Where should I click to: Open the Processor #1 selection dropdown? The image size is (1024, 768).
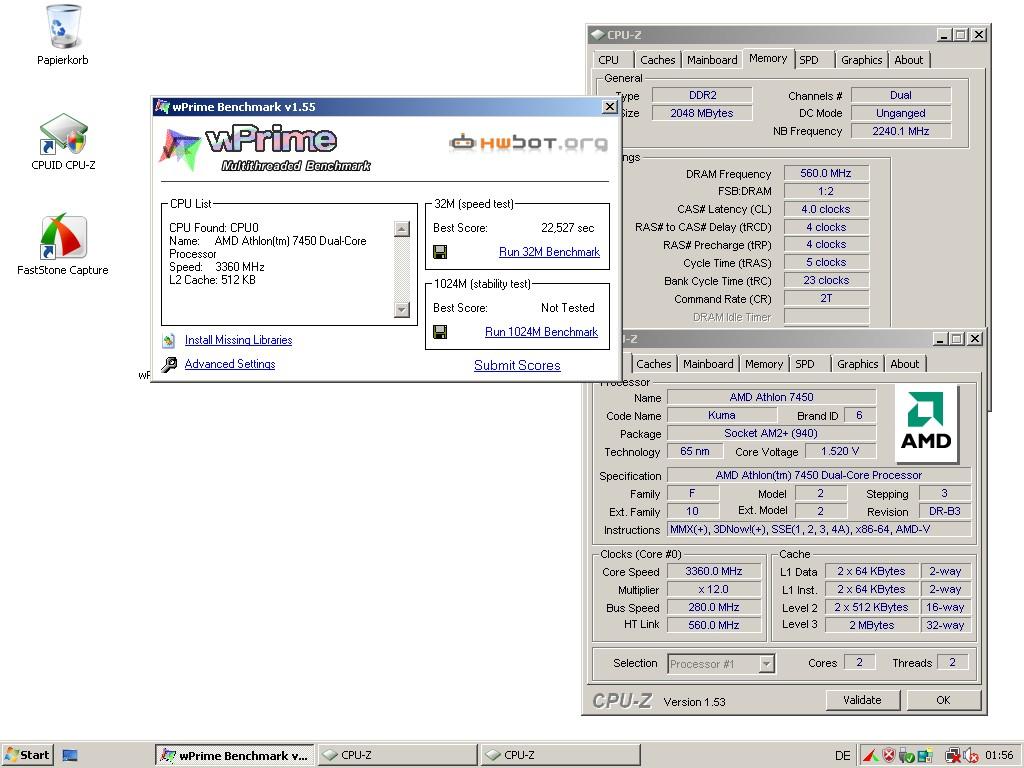721,664
